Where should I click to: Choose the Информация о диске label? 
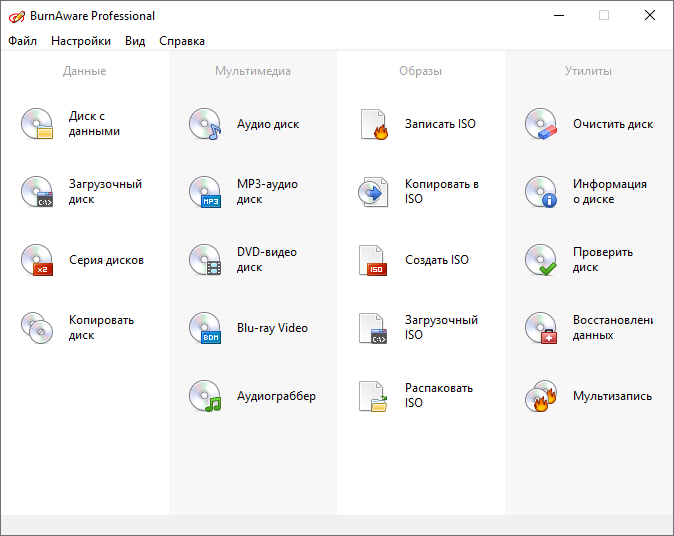pyautogui.click(x=609, y=192)
